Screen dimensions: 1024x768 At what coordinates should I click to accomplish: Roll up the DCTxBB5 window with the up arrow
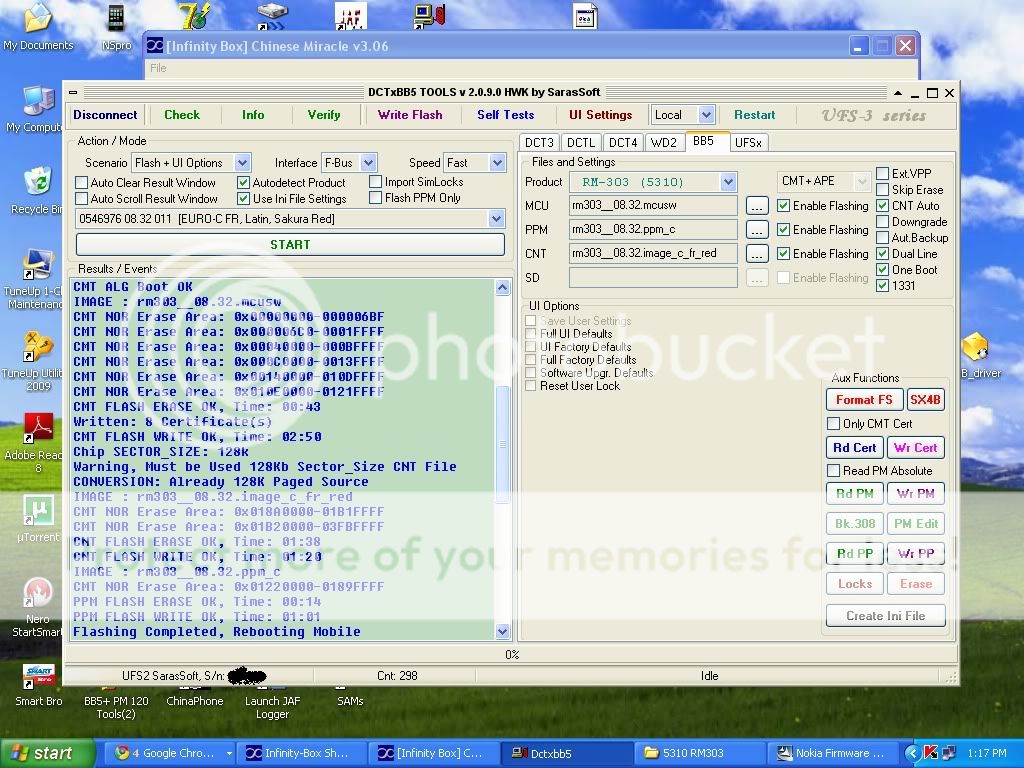coord(898,93)
